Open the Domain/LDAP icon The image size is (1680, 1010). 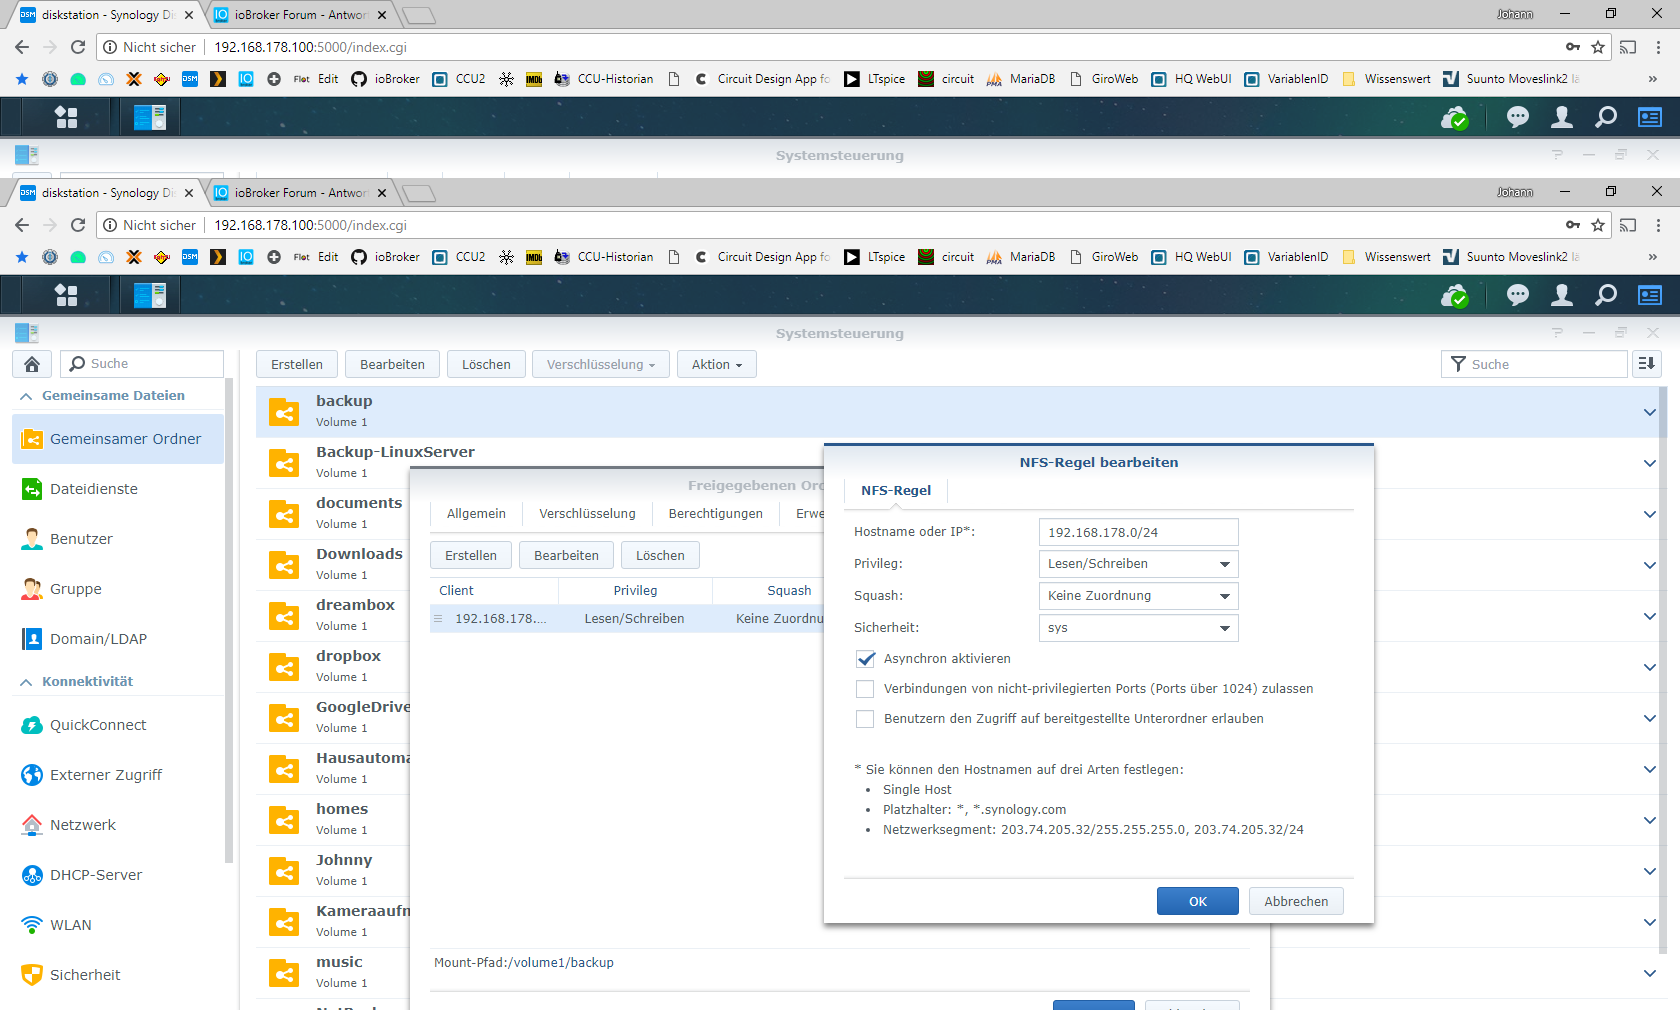pyautogui.click(x=32, y=639)
